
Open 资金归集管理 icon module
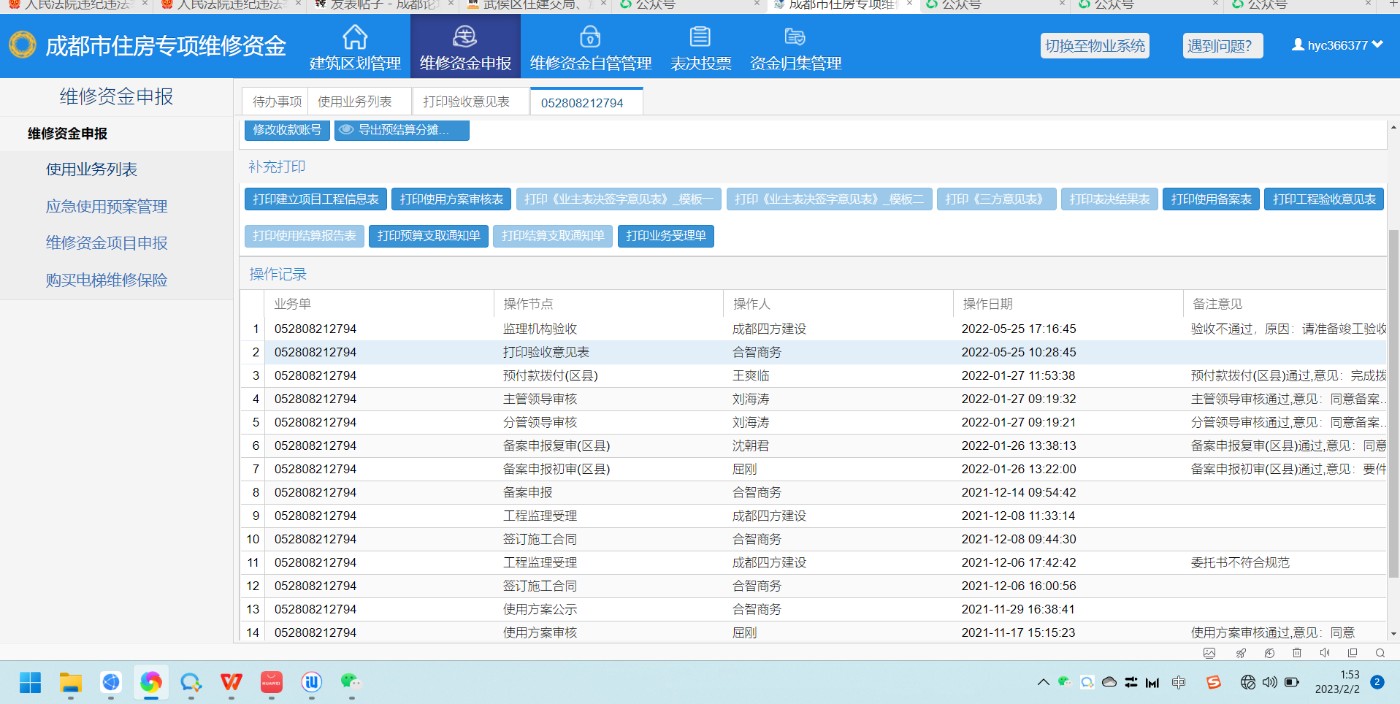pos(795,47)
